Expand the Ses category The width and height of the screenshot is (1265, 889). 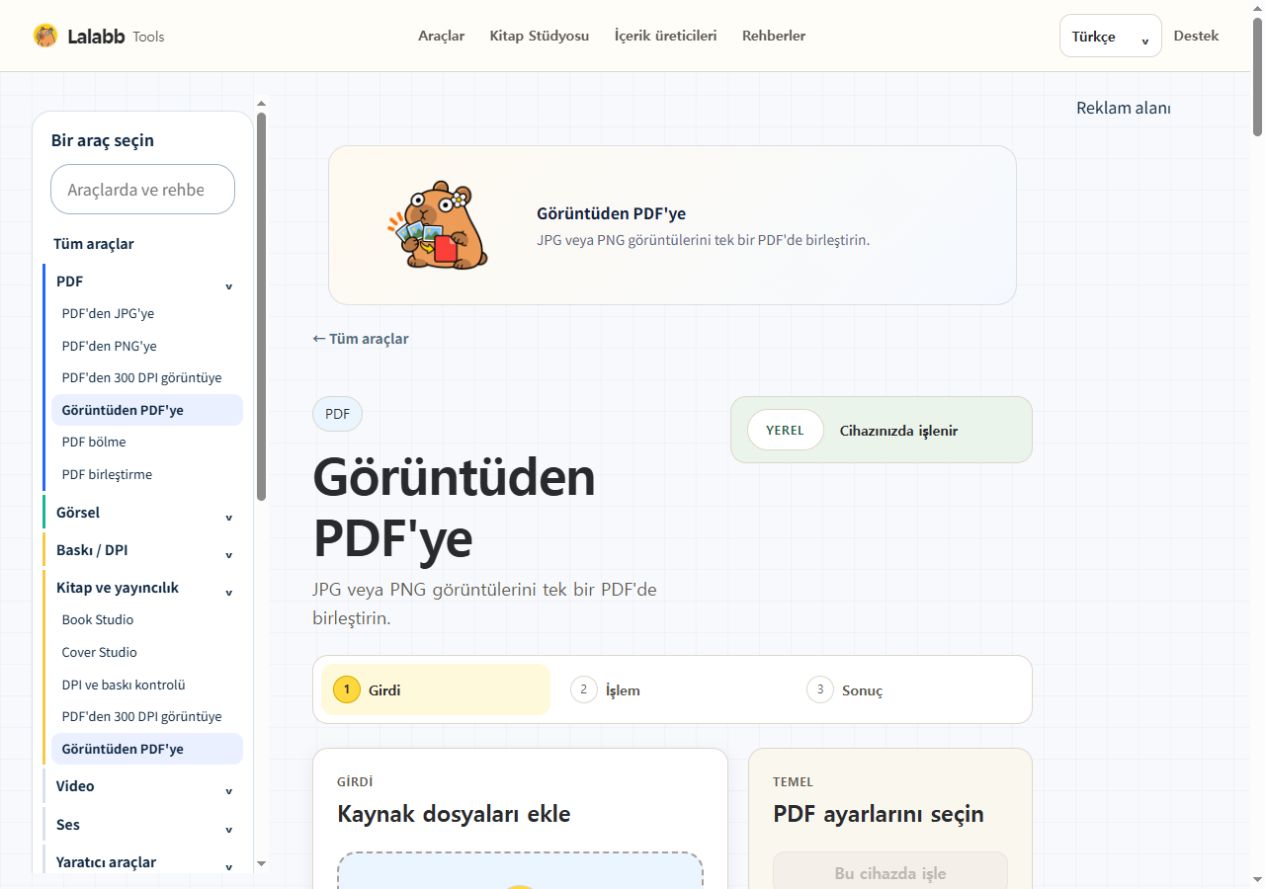(144, 825)
